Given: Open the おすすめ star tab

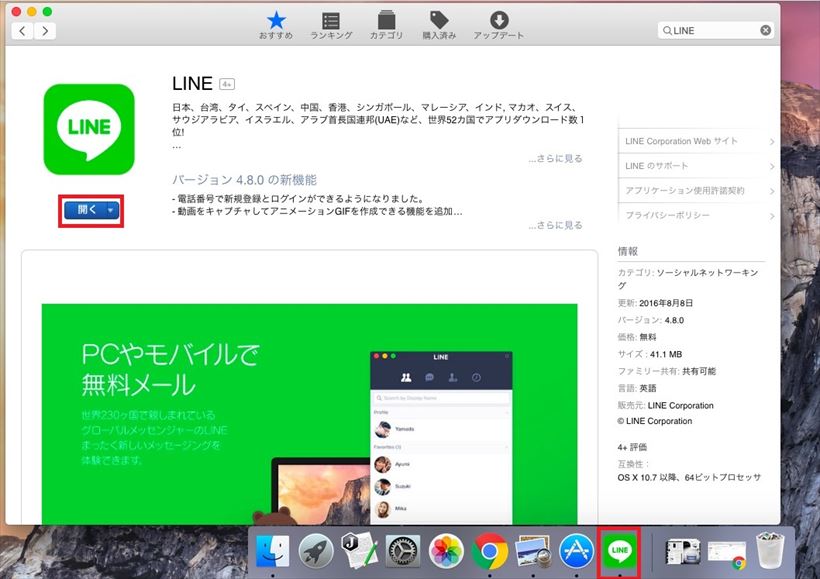Looking at the screenshot, I should pos(276,25).
